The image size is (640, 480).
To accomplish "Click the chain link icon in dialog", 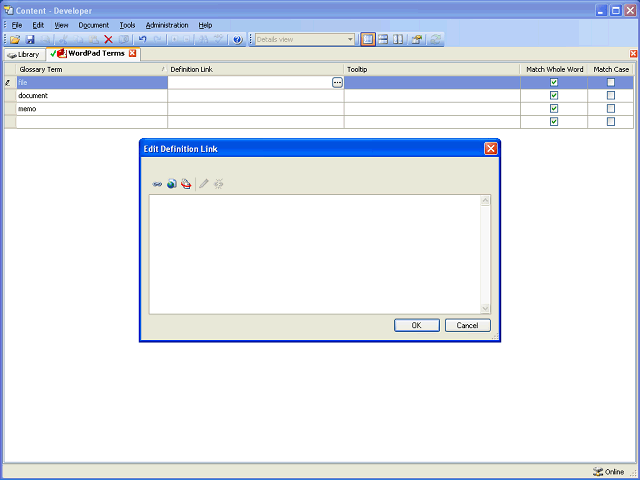I will coord(157,184).
